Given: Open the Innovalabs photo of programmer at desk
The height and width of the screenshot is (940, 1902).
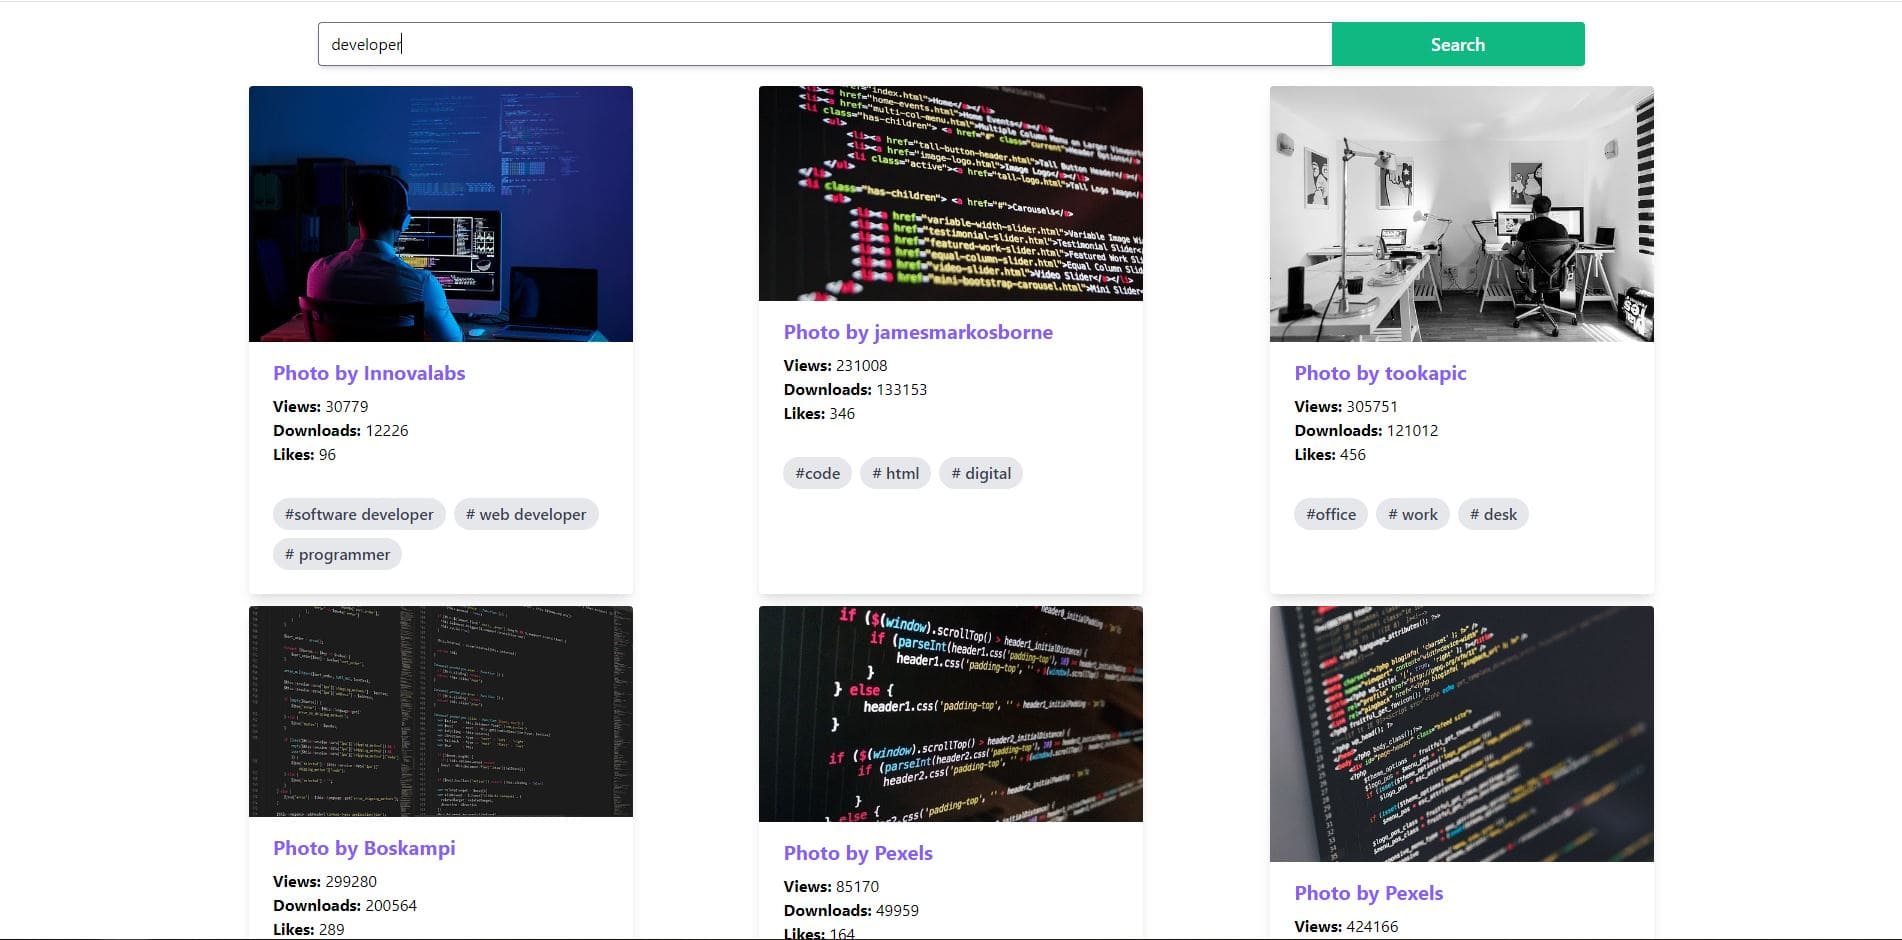Looking at the screenshot, I should click(x=440, y=214).
